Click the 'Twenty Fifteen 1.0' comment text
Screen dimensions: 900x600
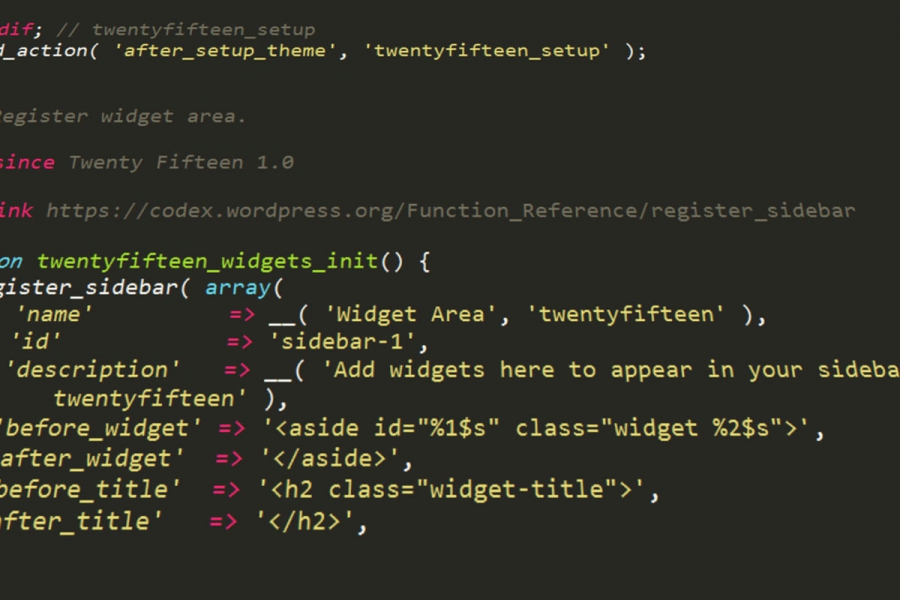pyautogui.click(x=181, y=163)
